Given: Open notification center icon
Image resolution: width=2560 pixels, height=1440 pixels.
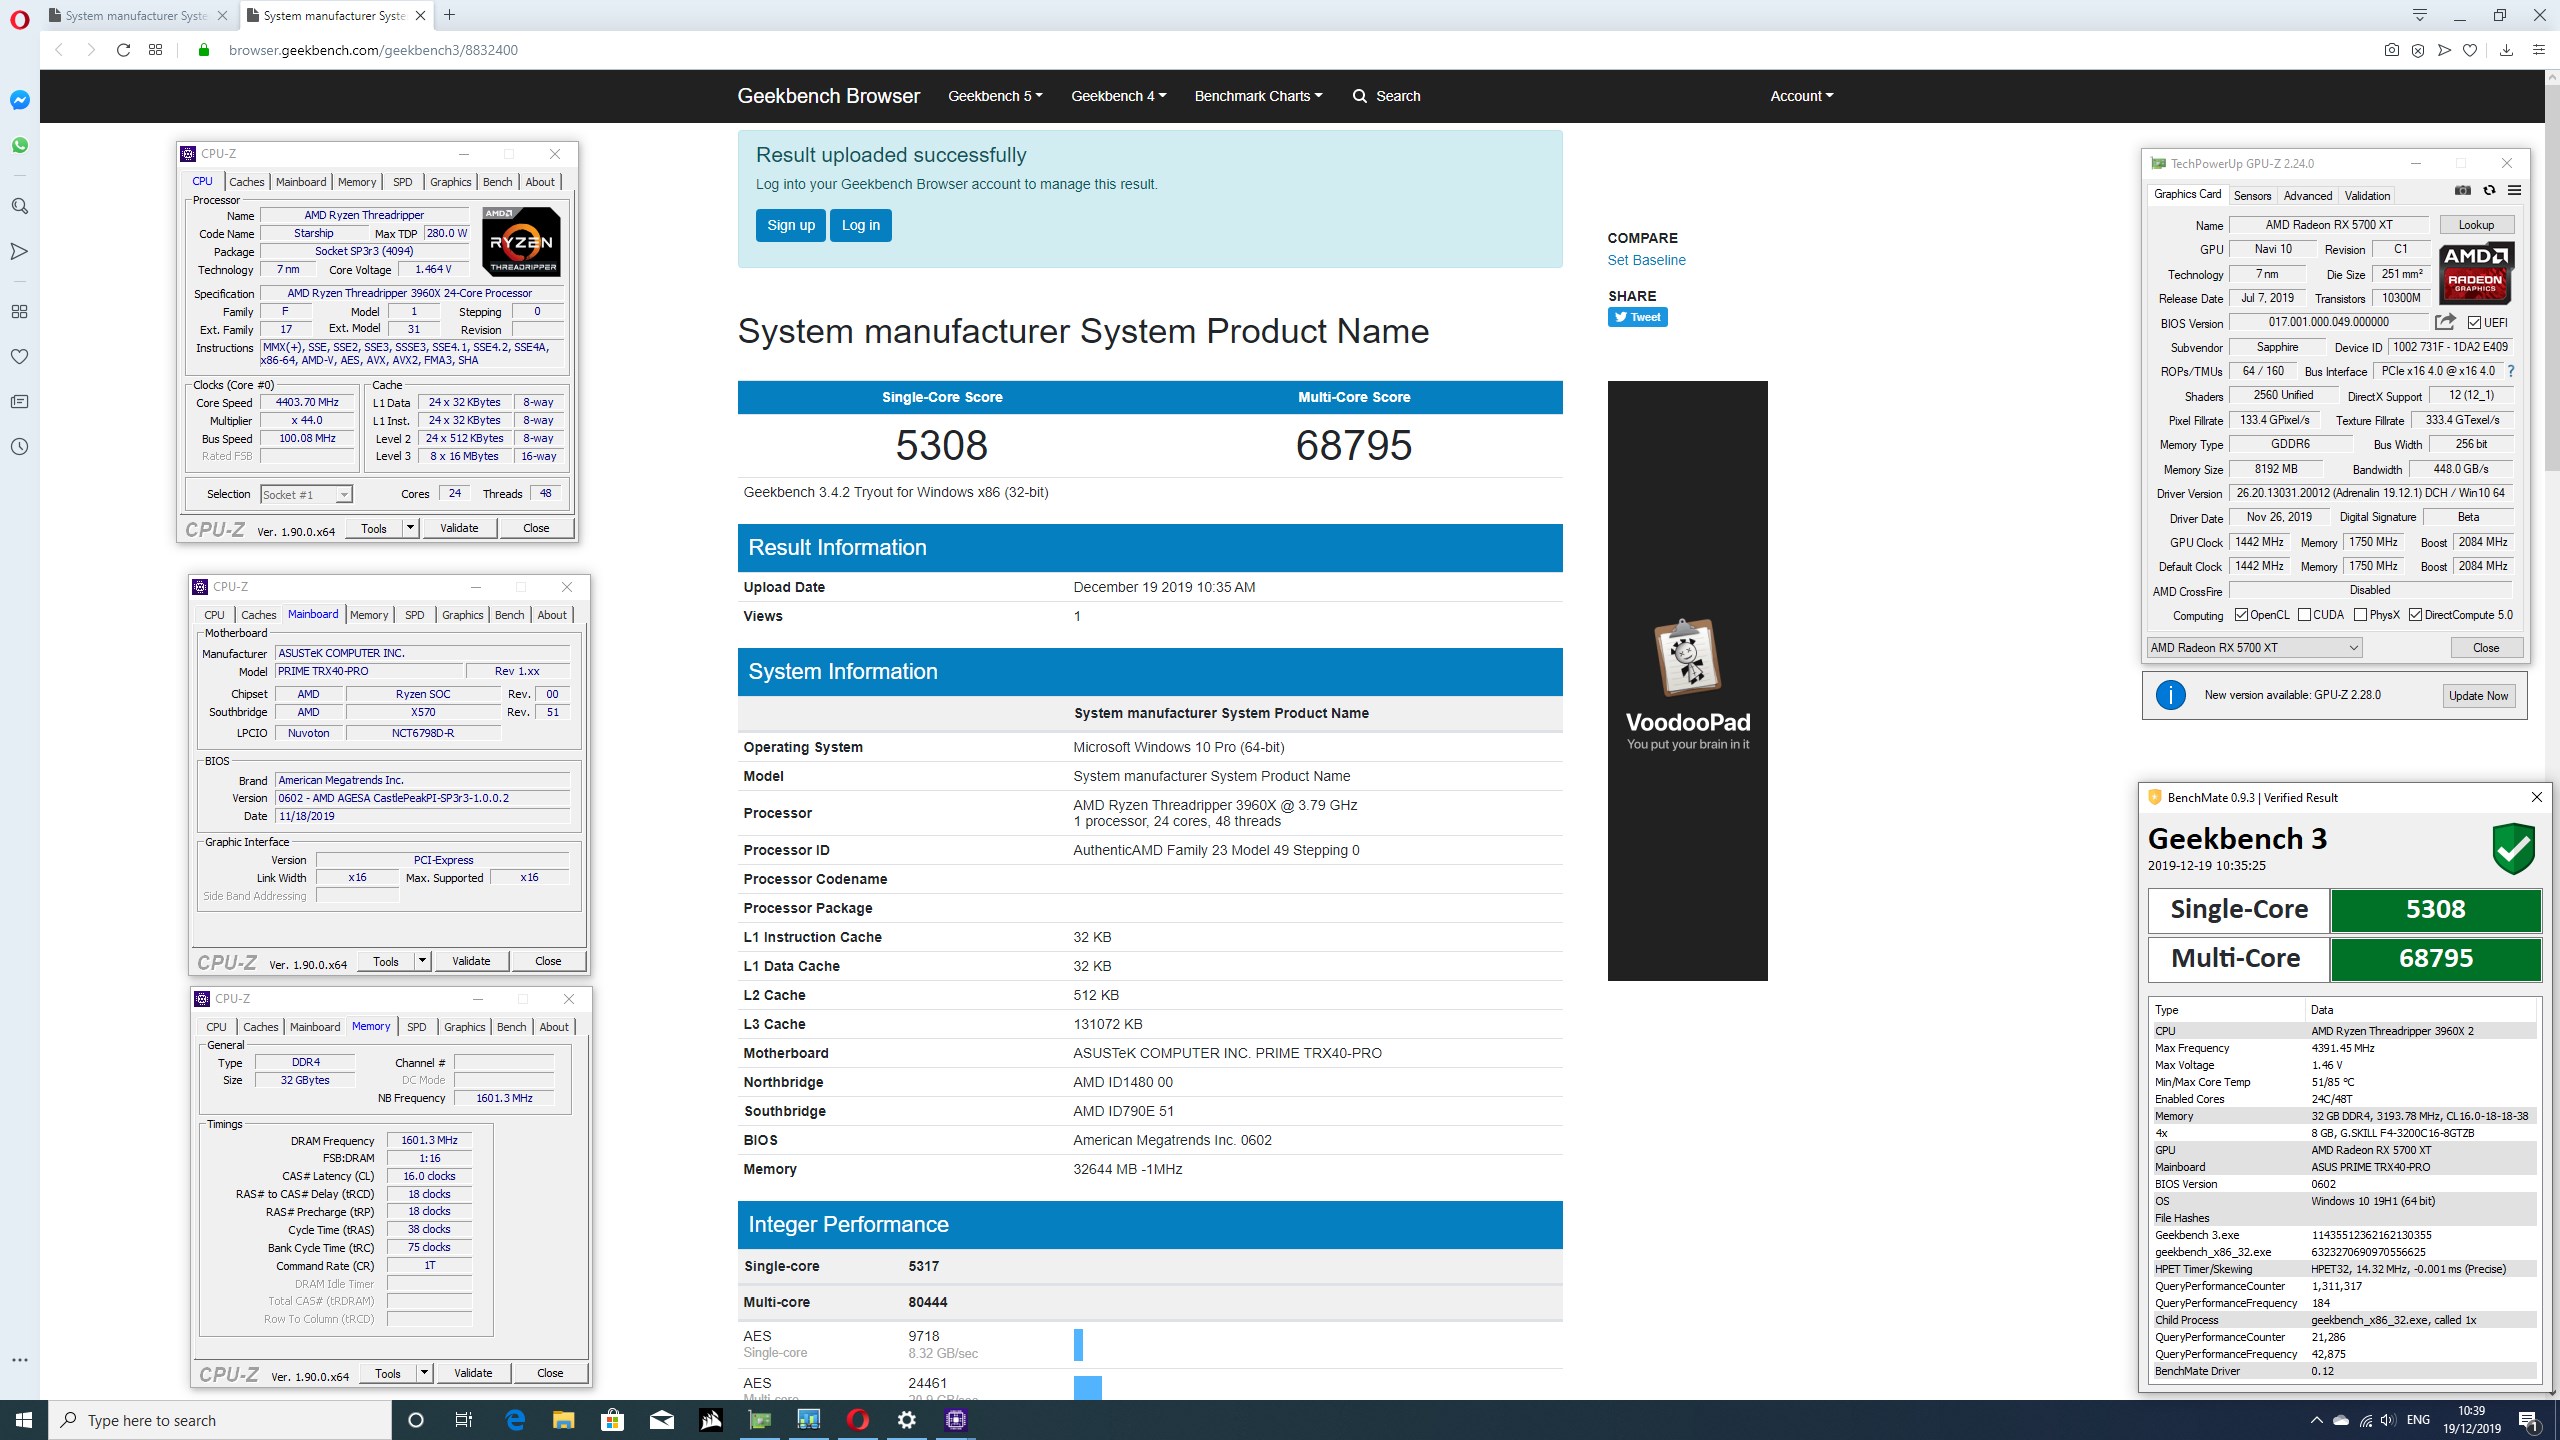Looking at the screenshot, I should [x=2528, y=1420].
